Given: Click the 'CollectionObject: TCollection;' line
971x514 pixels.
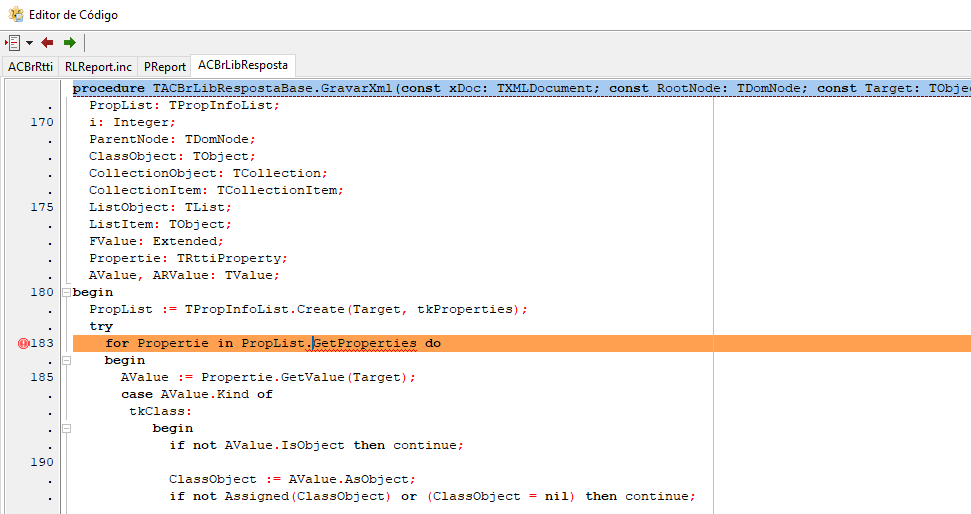Looking at the screenshot, I should (208, 173).
